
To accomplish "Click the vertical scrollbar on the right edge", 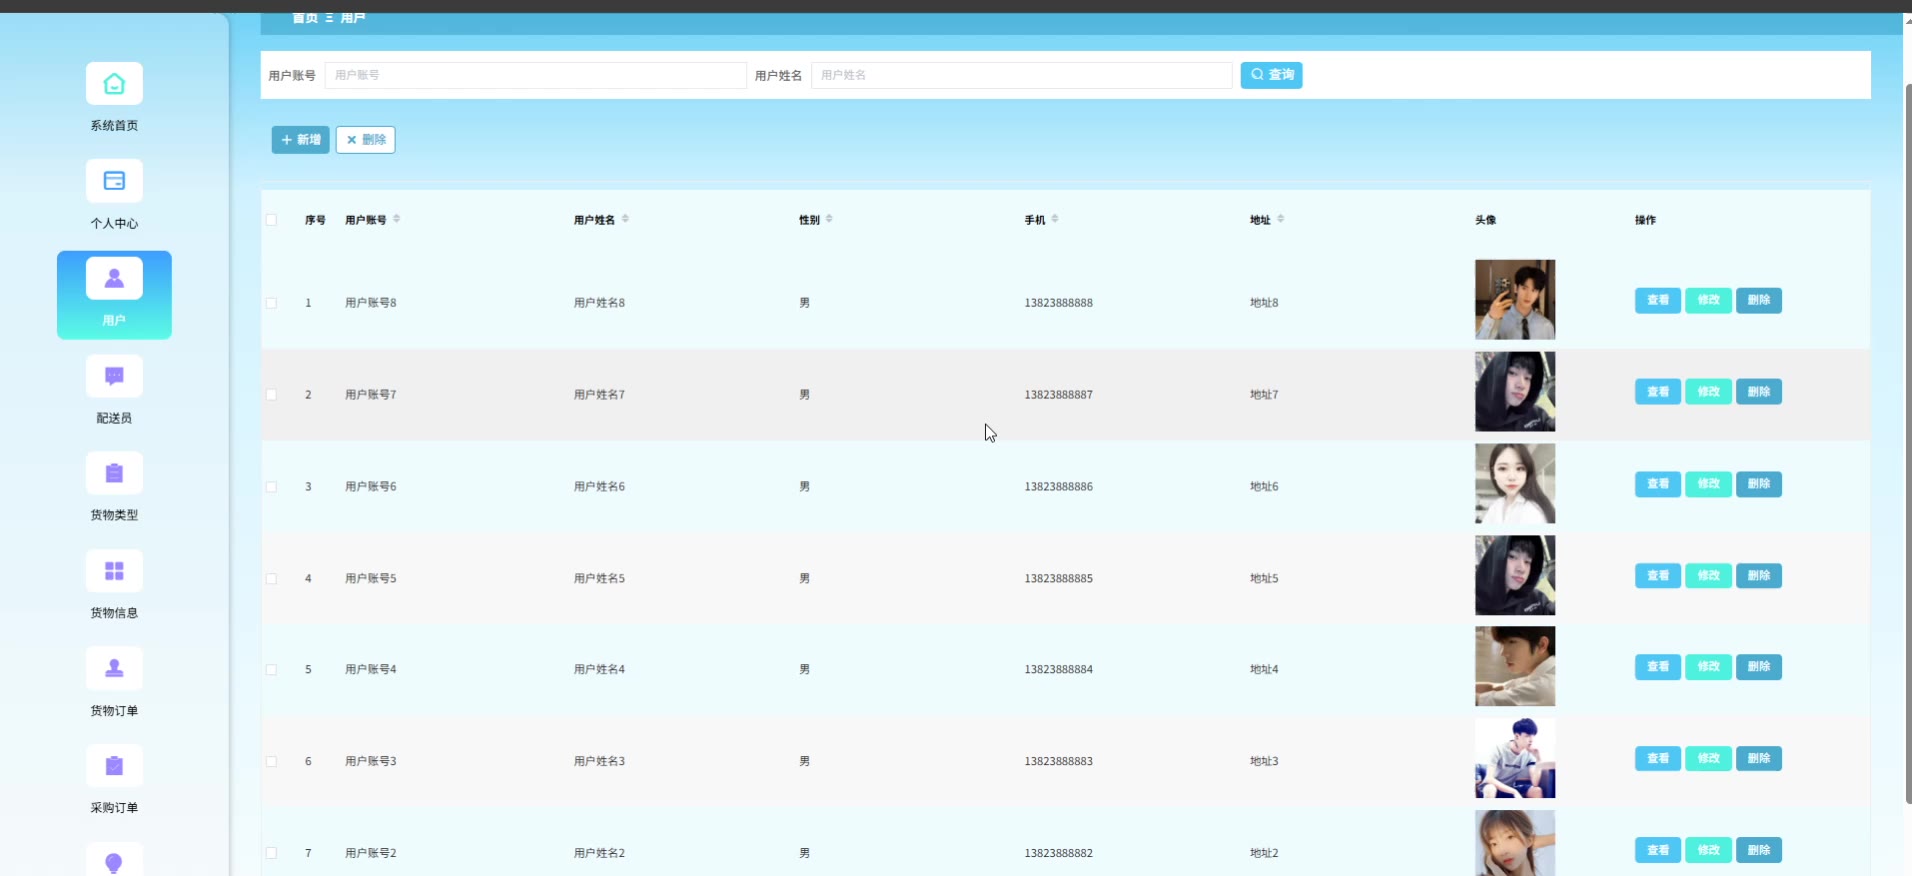I will pos(1908,444).
